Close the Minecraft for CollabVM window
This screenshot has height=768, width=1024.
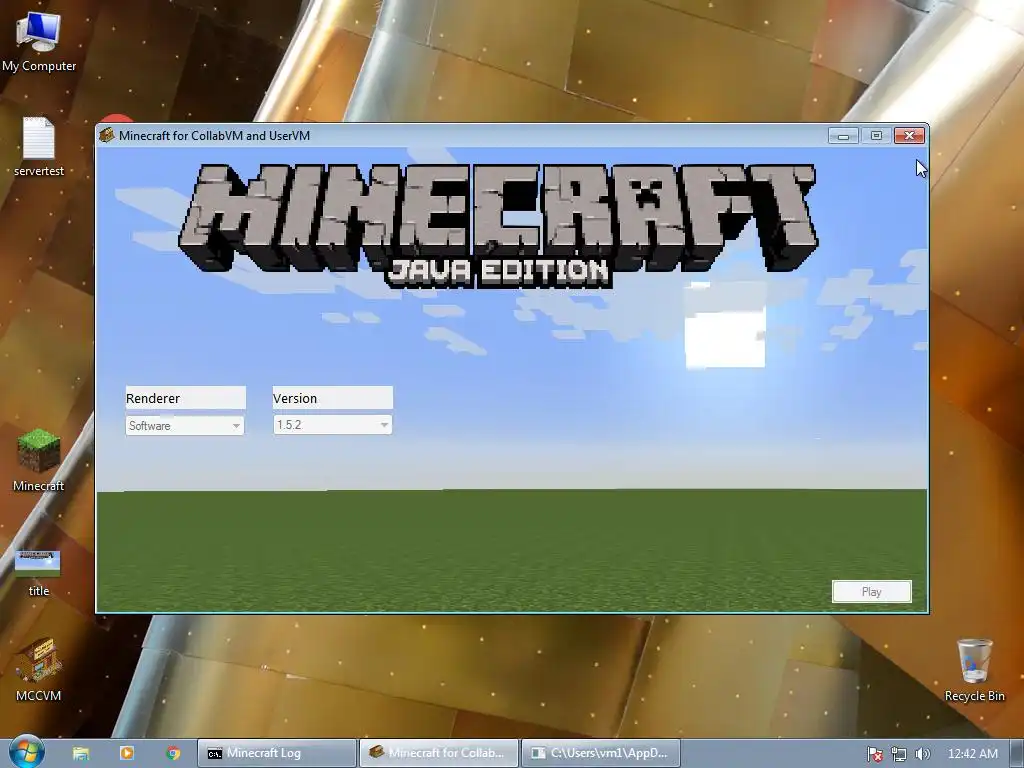[909, 136]
